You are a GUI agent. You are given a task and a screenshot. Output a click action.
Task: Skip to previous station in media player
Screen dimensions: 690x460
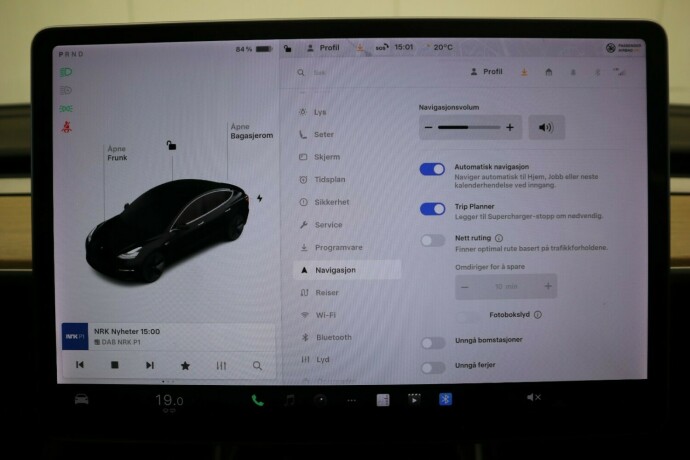(x=80, y=365)
